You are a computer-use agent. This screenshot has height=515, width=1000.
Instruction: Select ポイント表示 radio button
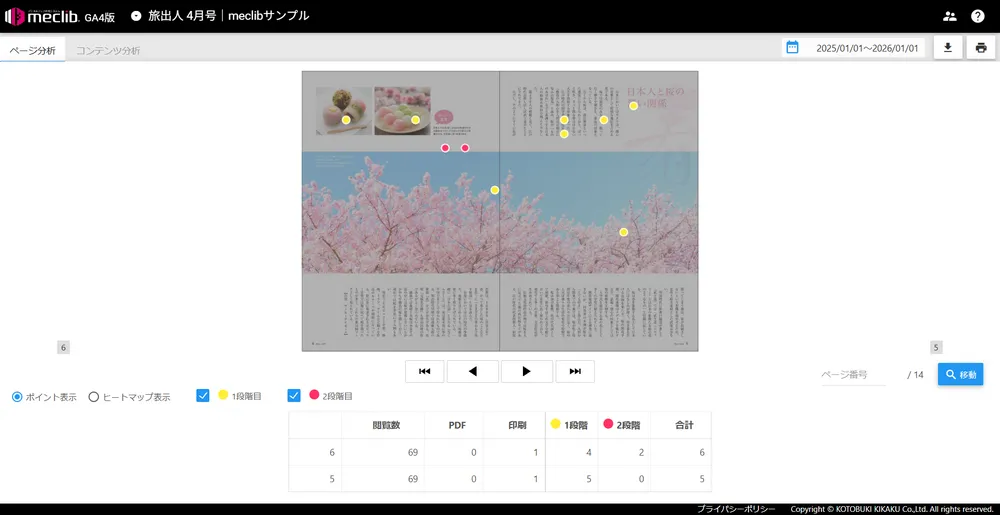point(17,396)
